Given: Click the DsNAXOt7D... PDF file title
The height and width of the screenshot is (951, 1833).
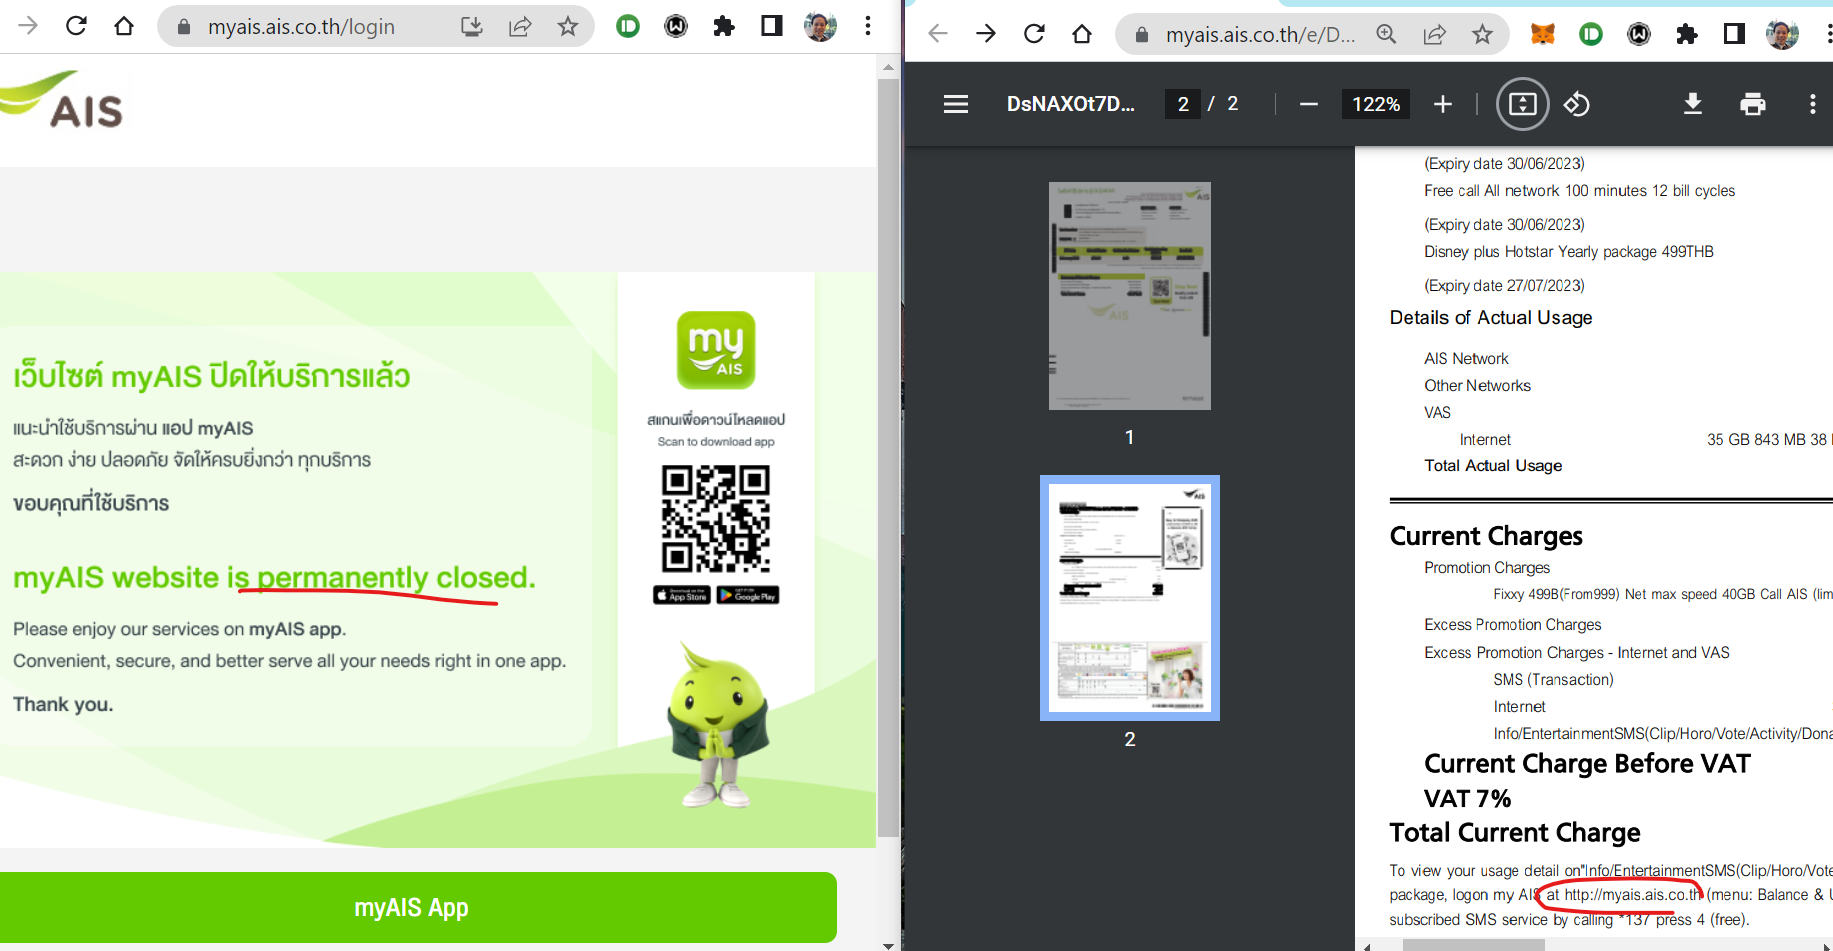Looking at the screenshot, I should coord(1071,104).
